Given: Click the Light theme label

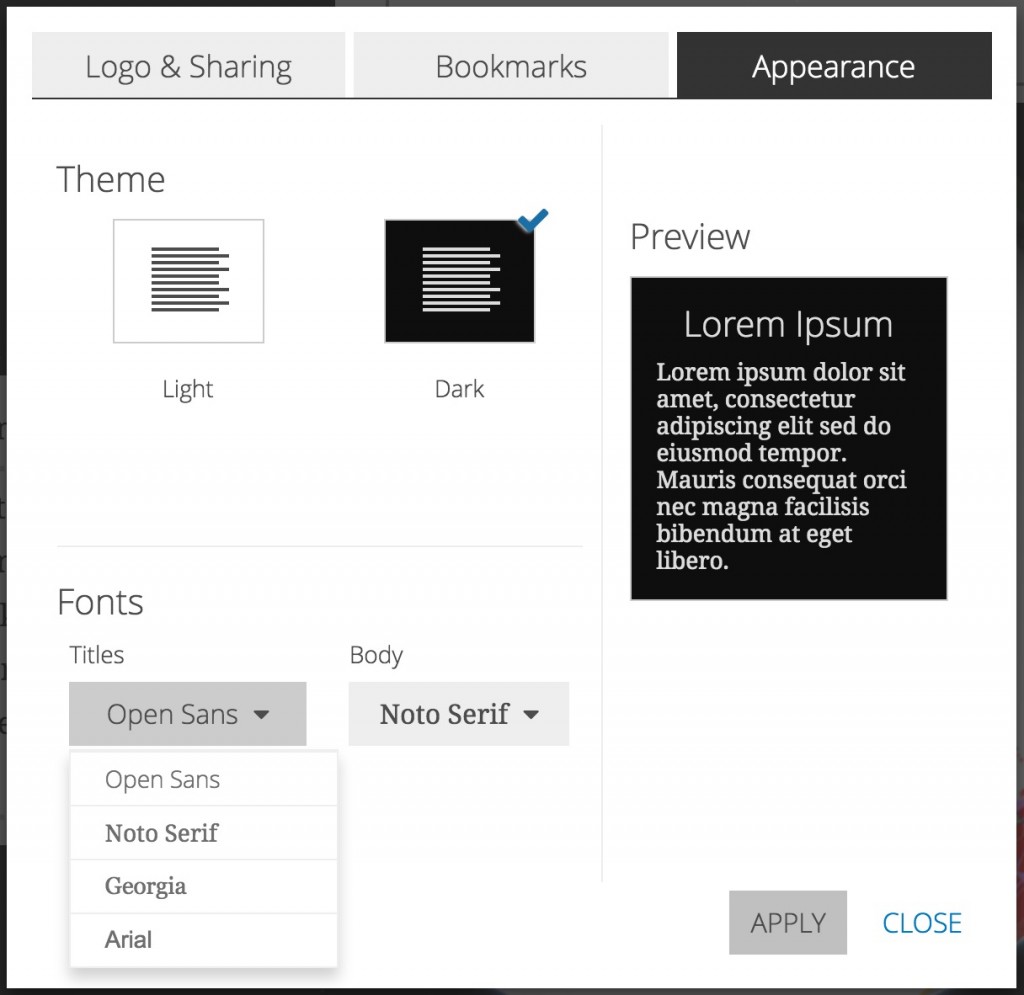Looking at the screenshot, I should pos(188,389).
